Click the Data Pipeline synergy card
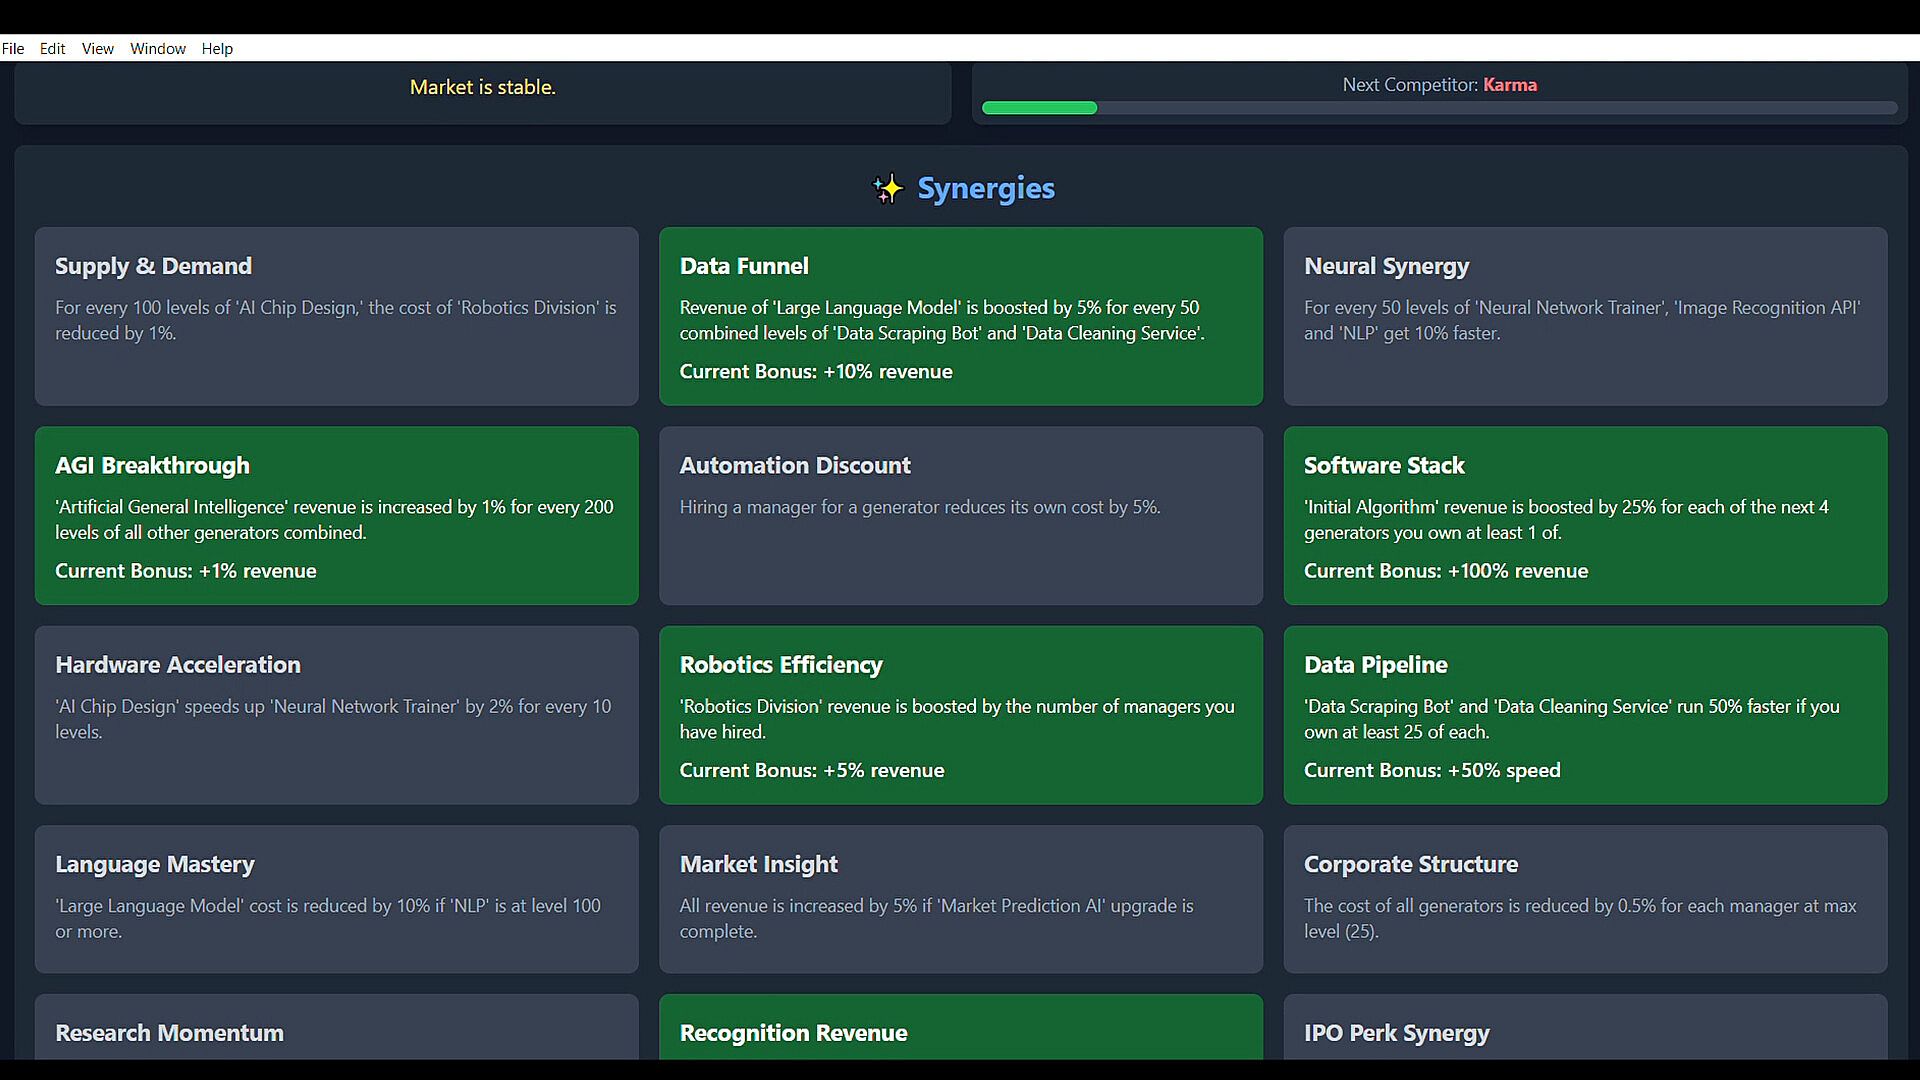The image size is (1920, 1080). click(1585, 714)
